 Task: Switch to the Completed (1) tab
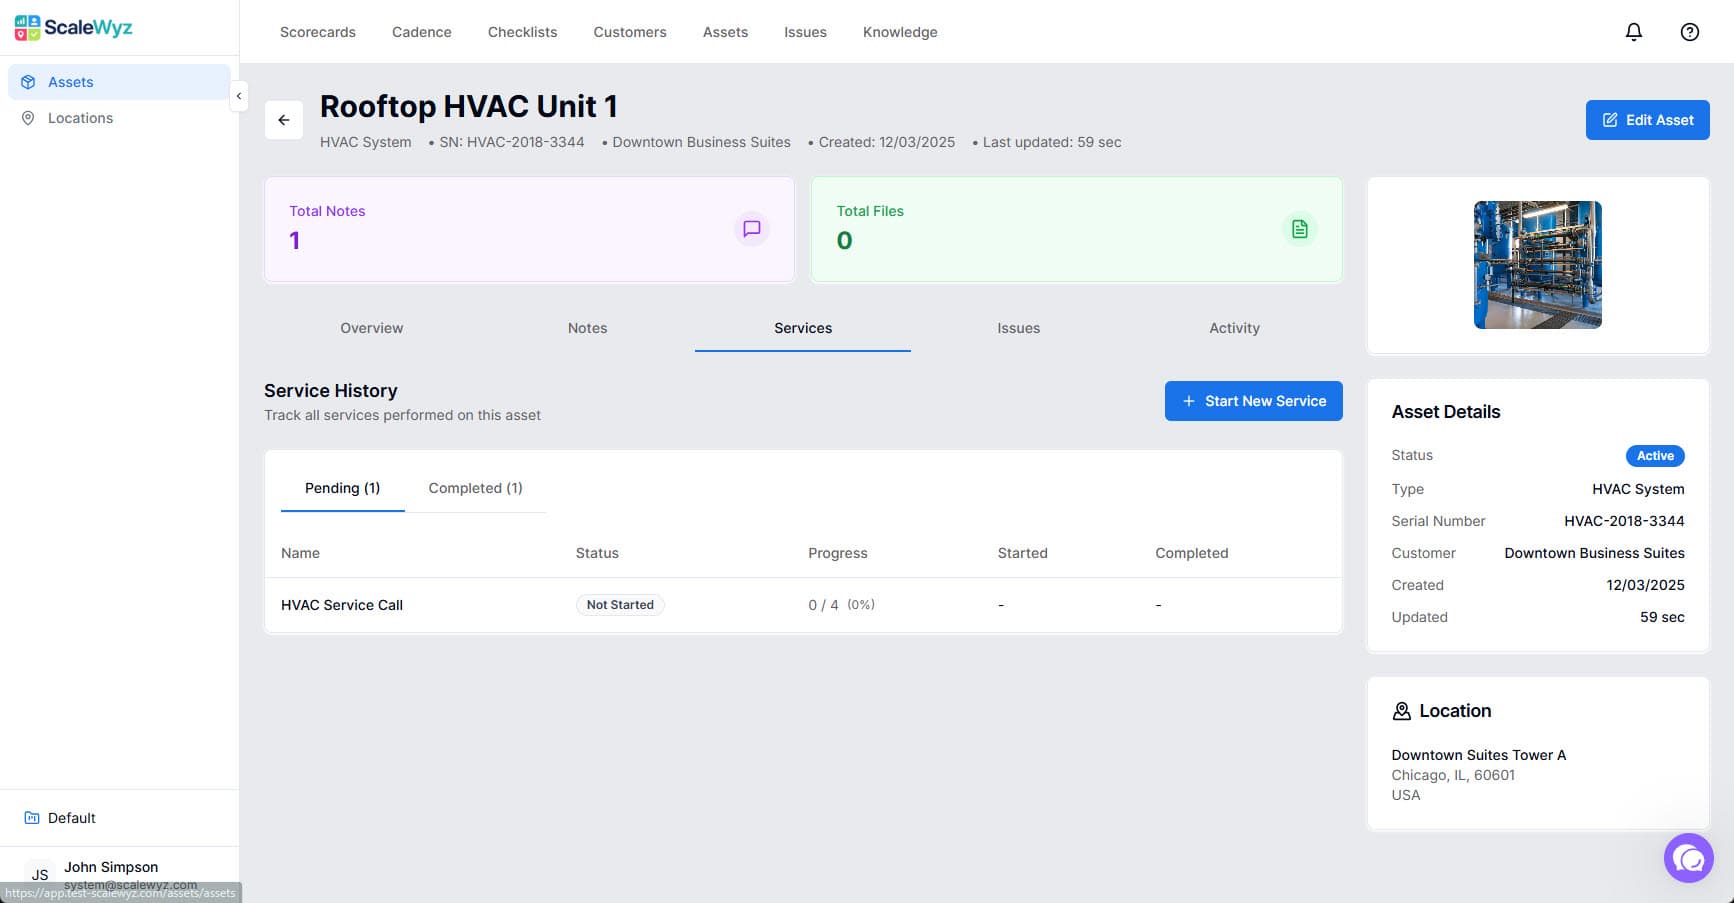click(x=475, y=488)
